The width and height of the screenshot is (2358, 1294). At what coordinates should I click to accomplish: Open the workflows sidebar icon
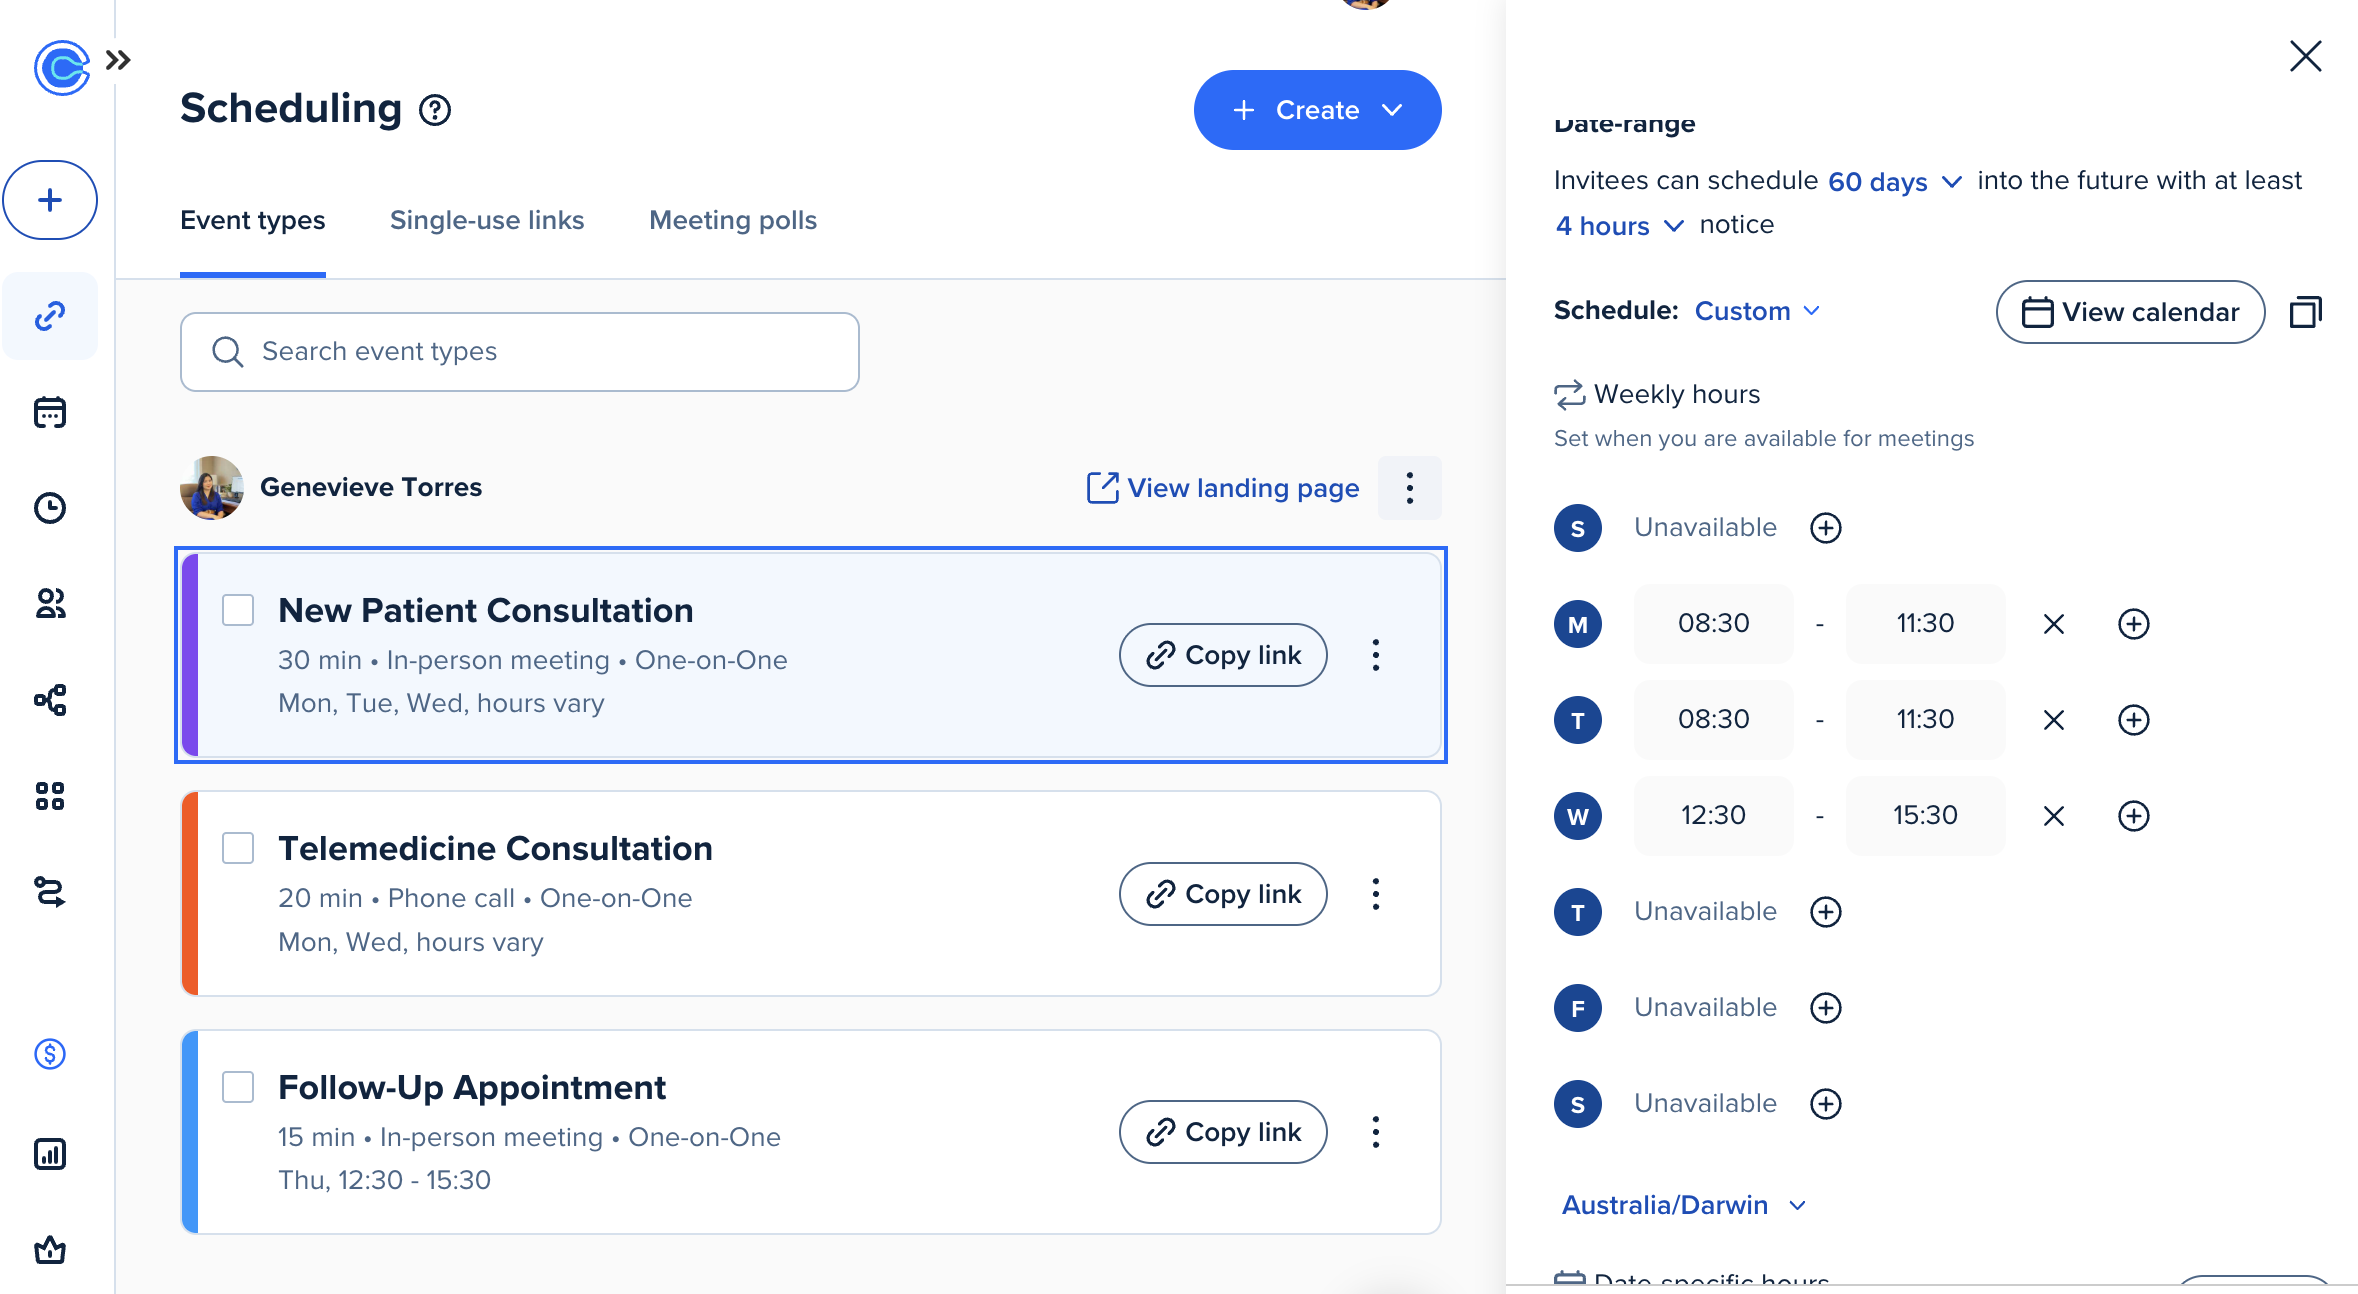click(50, 700)
